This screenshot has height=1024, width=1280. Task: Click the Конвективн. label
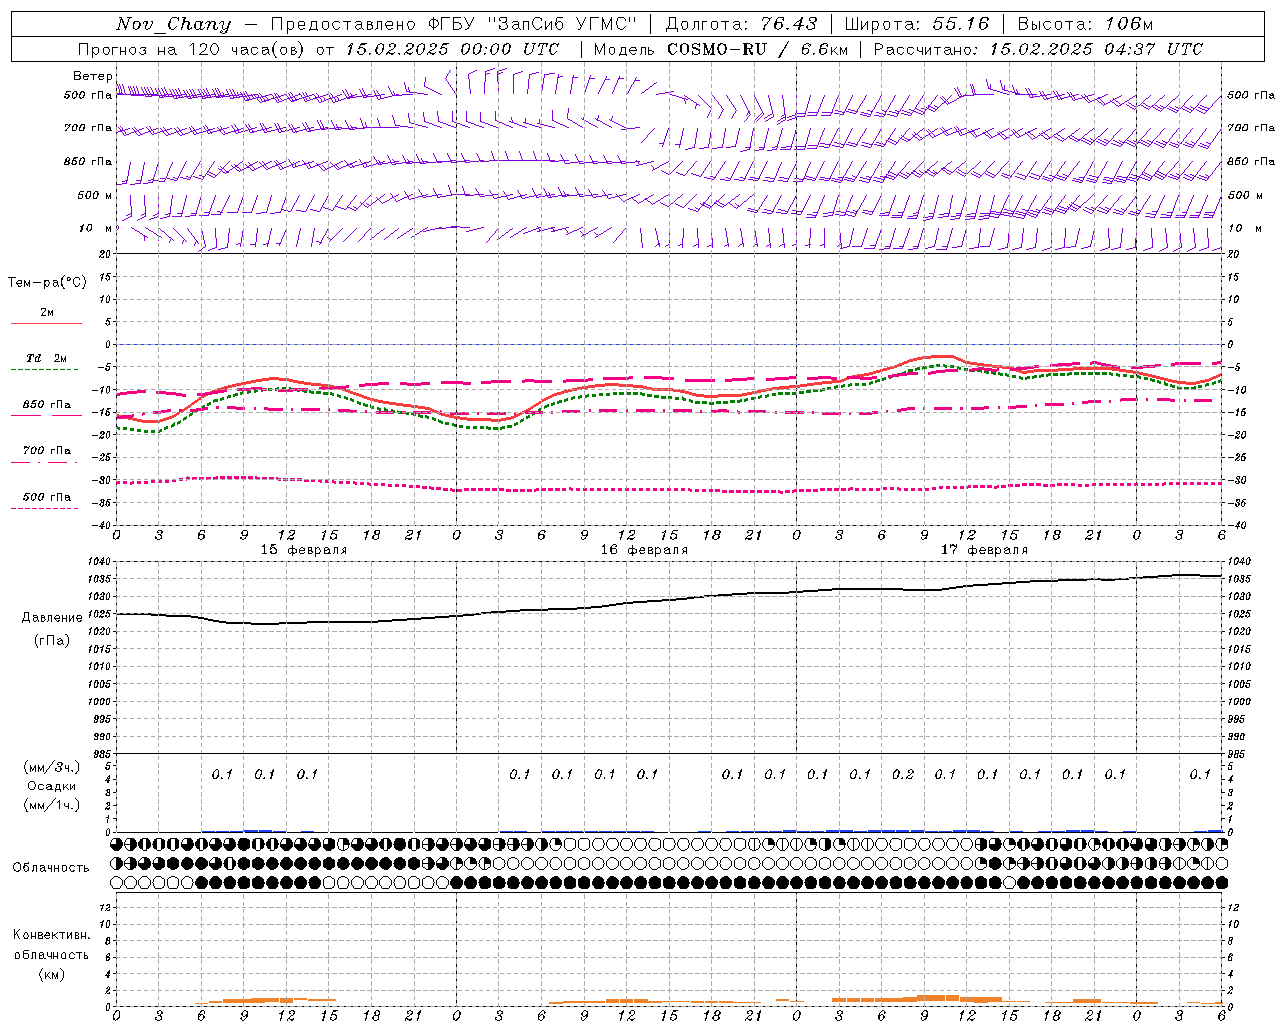[x=52, y=935]
